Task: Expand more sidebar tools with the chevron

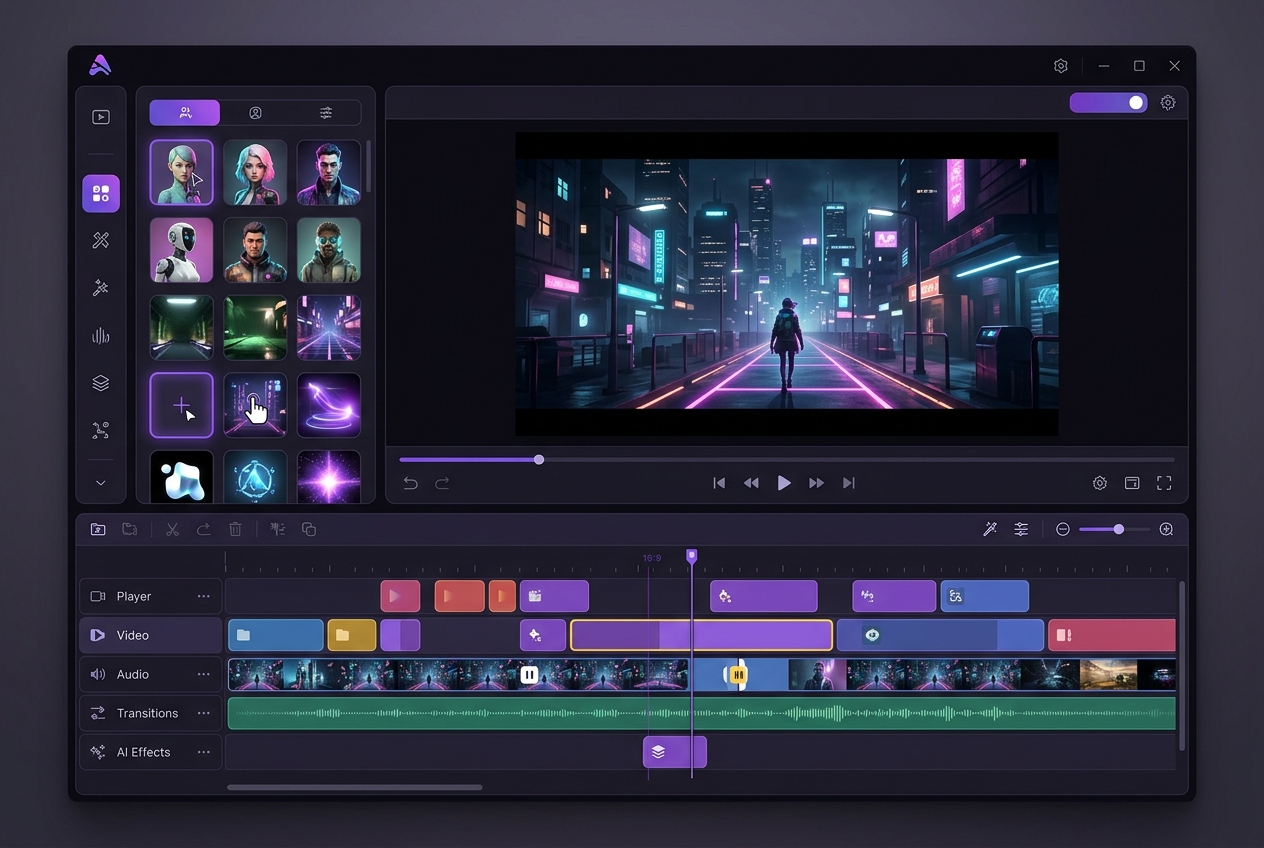Action: tap(101, 483)
